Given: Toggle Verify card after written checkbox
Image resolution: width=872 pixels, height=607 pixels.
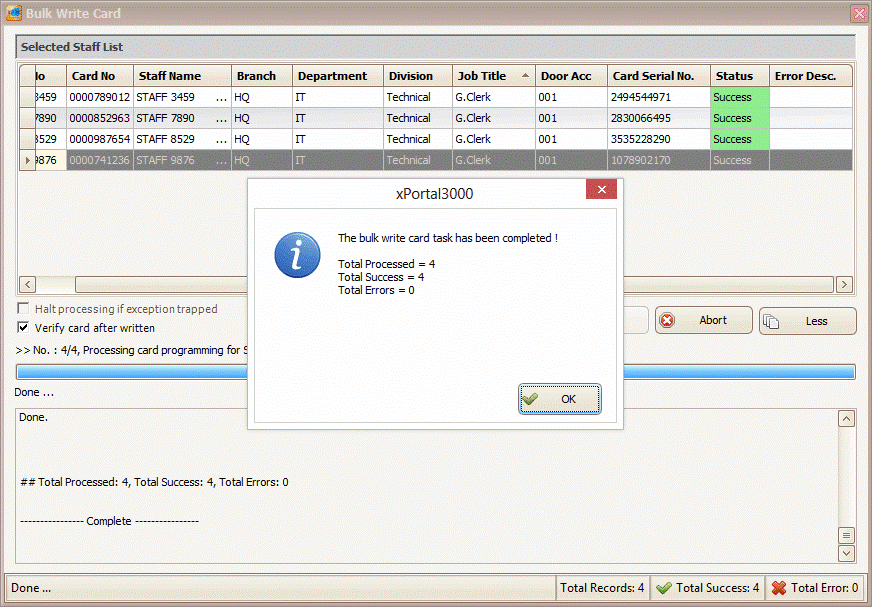Looking at the screenshot, I should point(24,328).
